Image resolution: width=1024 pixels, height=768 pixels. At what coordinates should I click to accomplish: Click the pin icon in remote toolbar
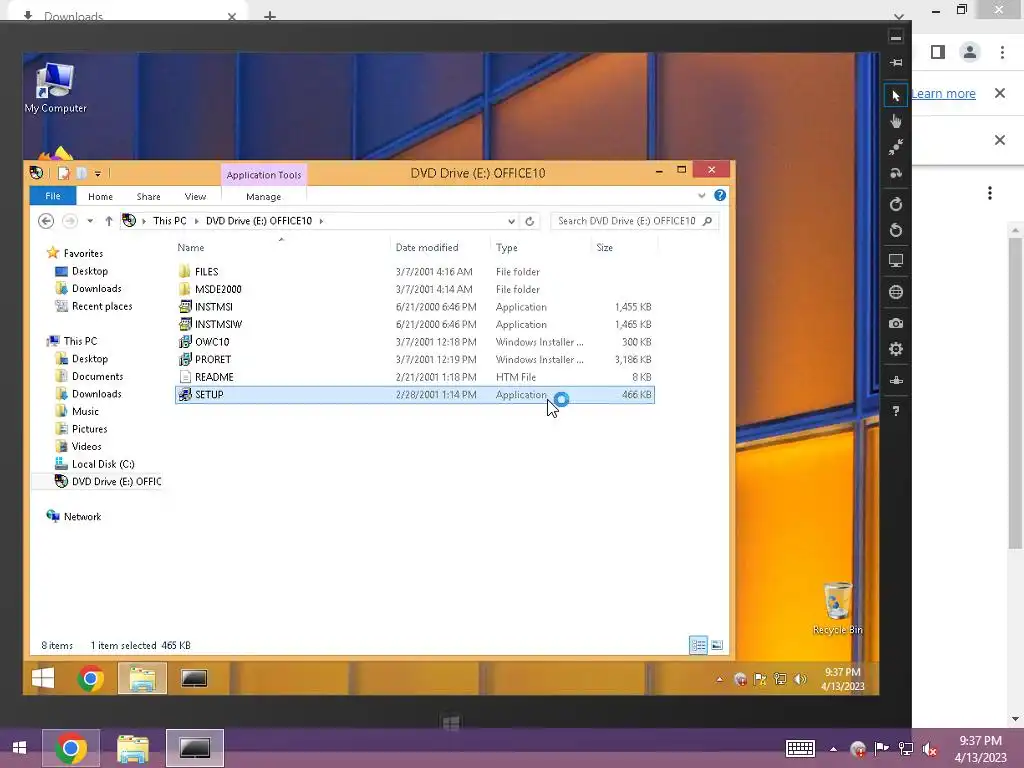895,63
